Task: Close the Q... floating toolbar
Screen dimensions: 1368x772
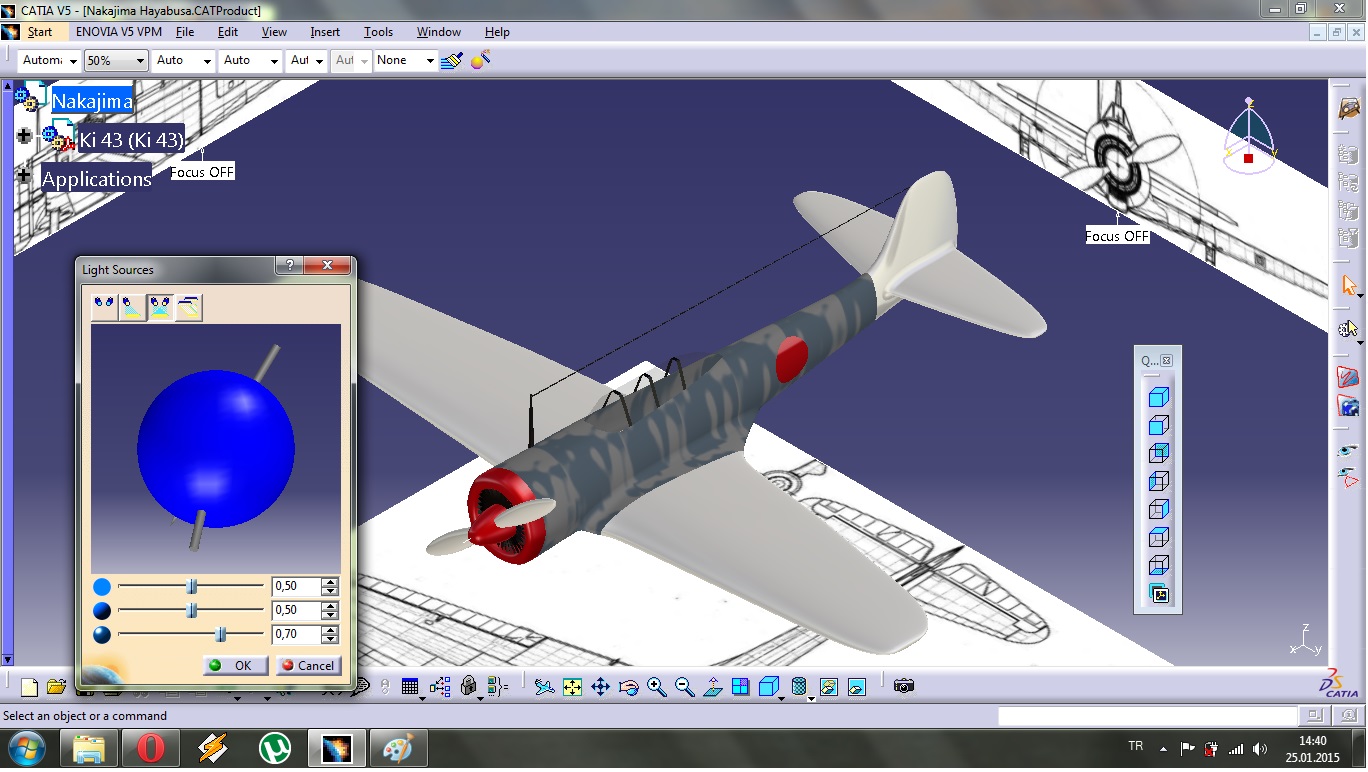Action: 1166,360
